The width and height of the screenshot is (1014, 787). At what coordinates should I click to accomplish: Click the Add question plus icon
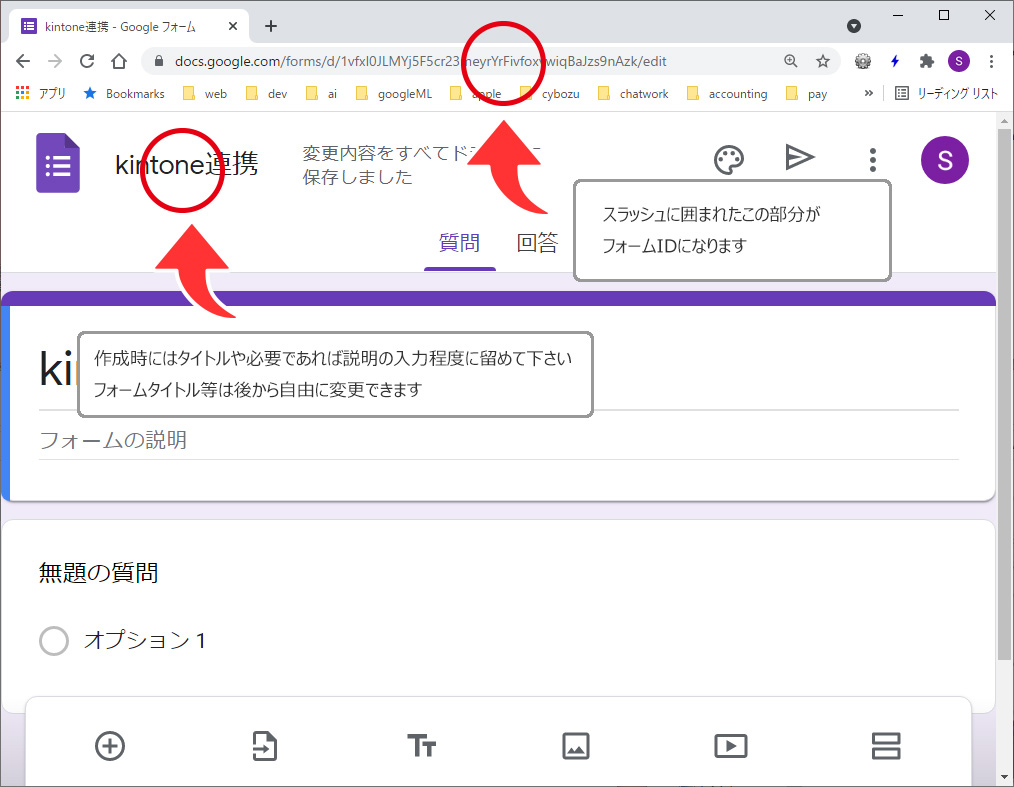(x=110, y=746)
